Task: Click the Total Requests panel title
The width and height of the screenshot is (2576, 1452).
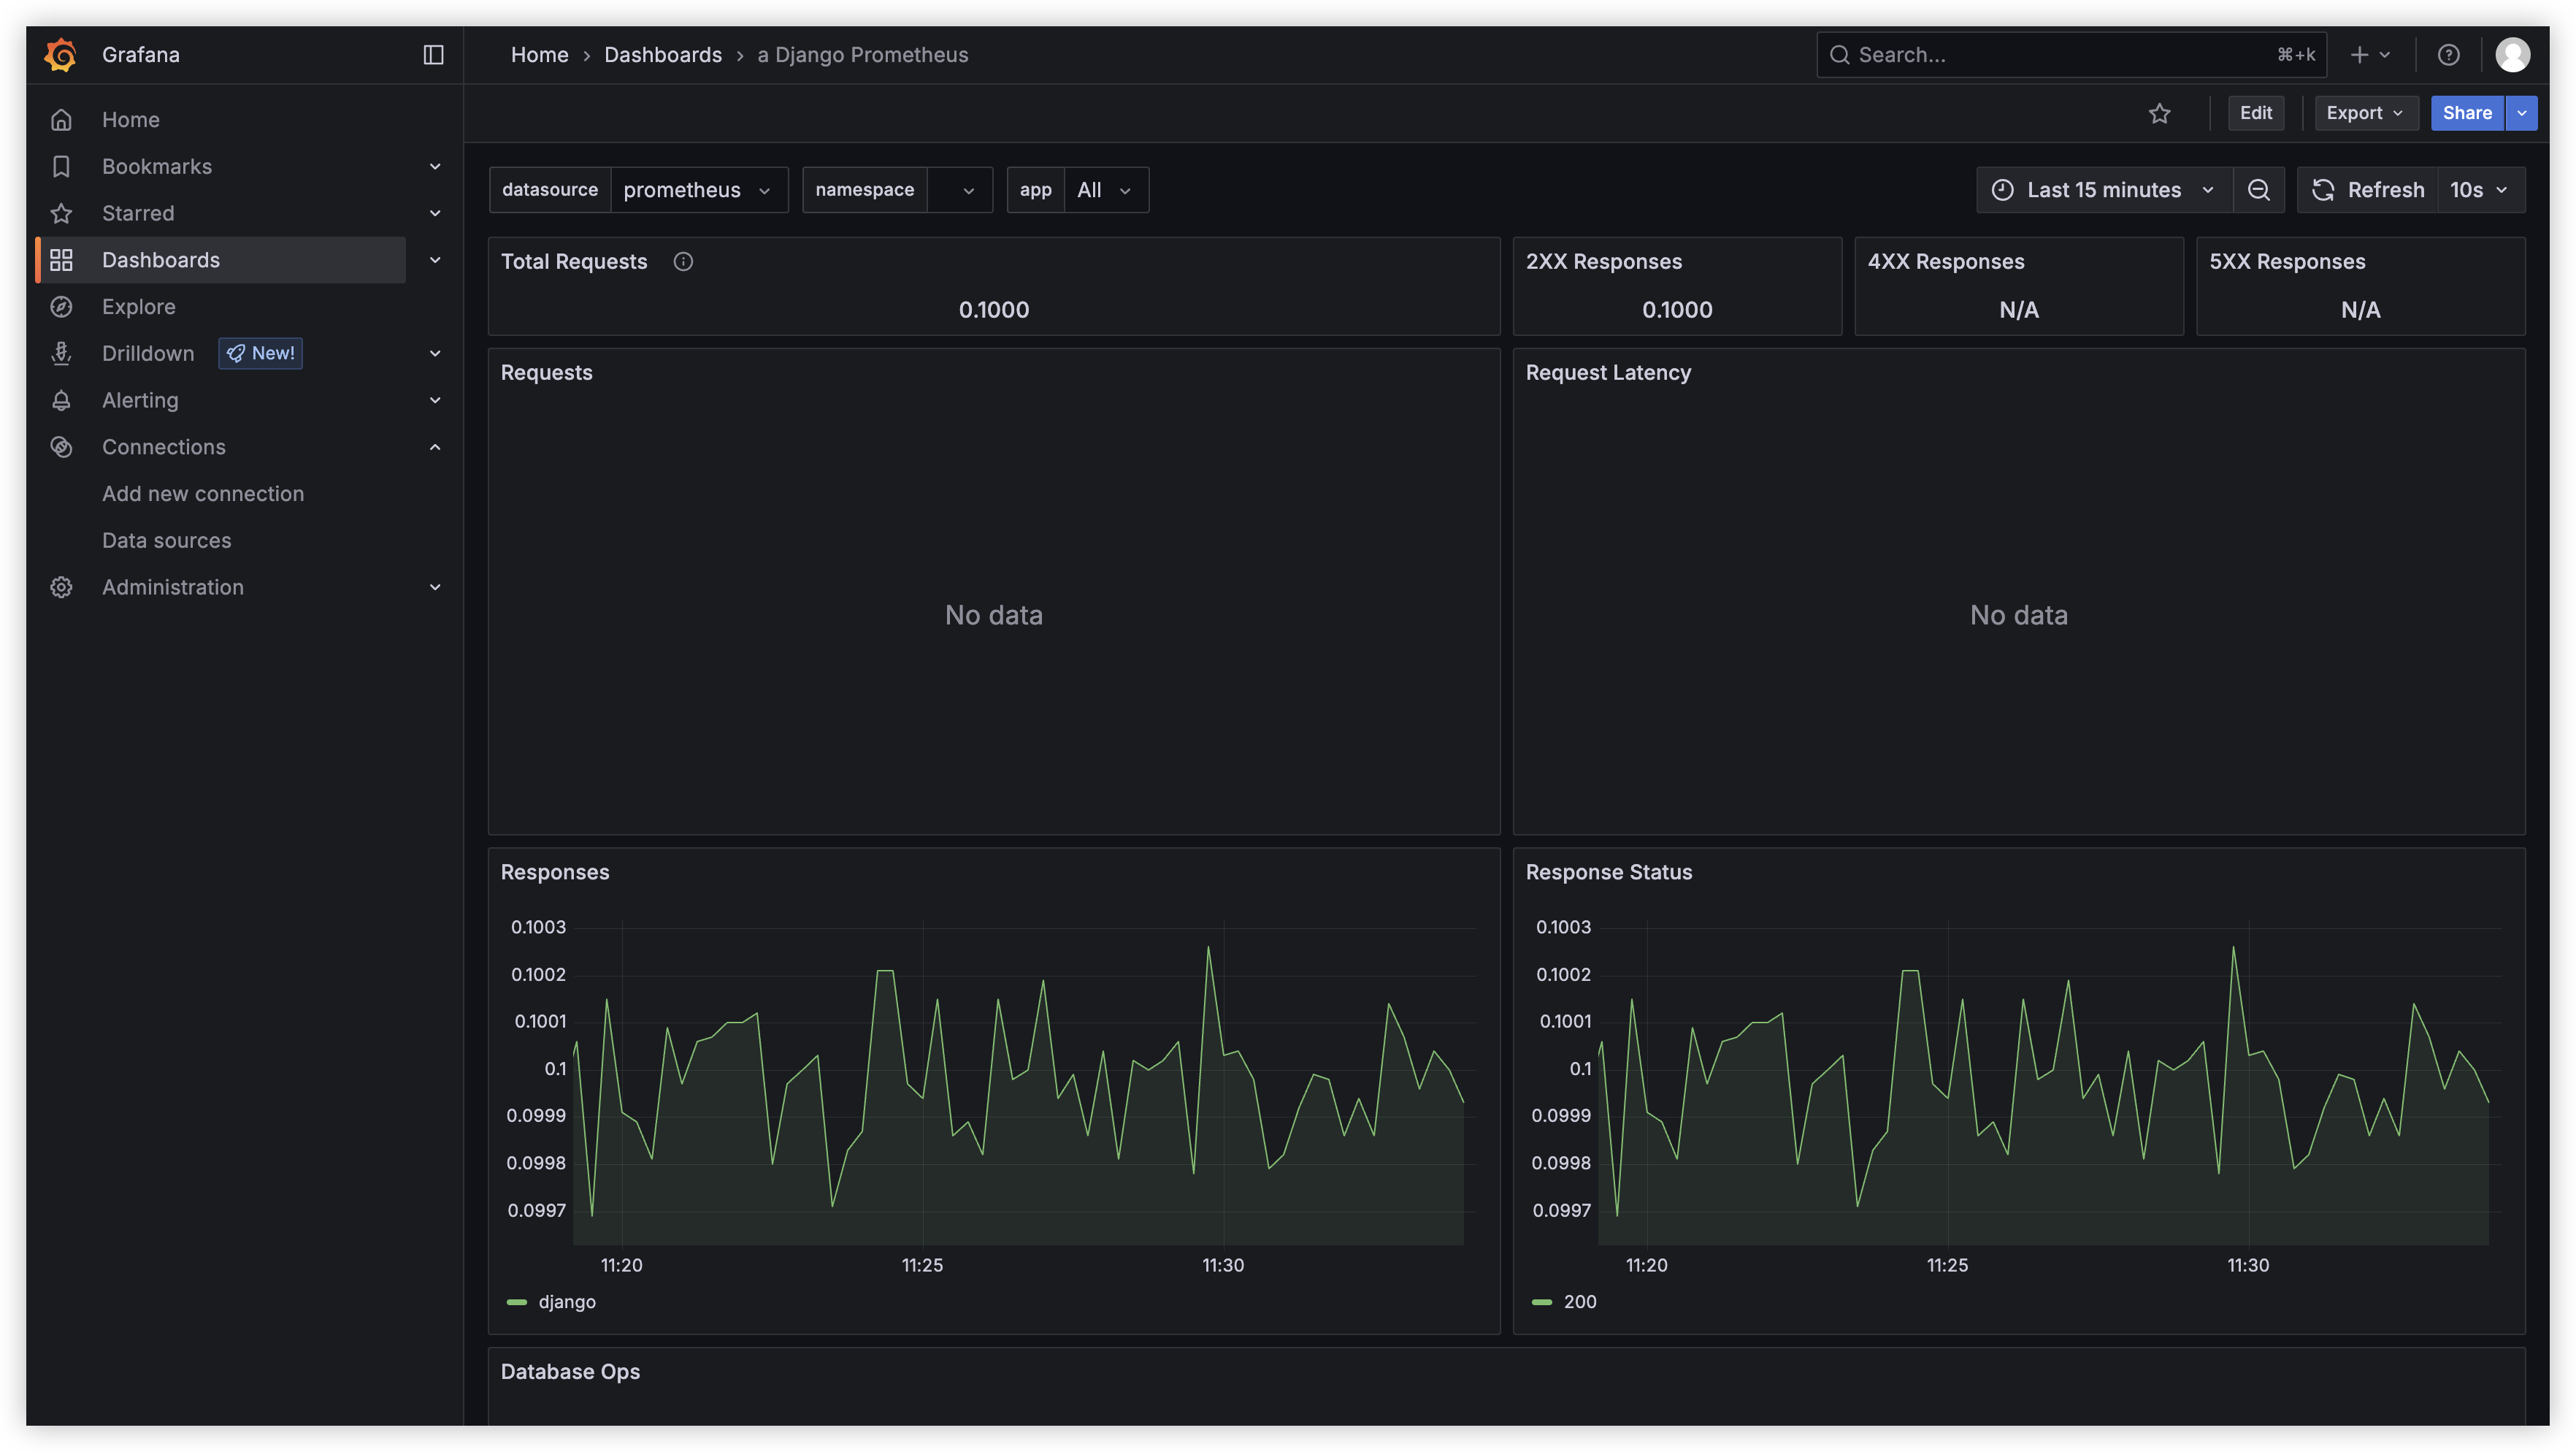Action: click(x=574, y=262)
